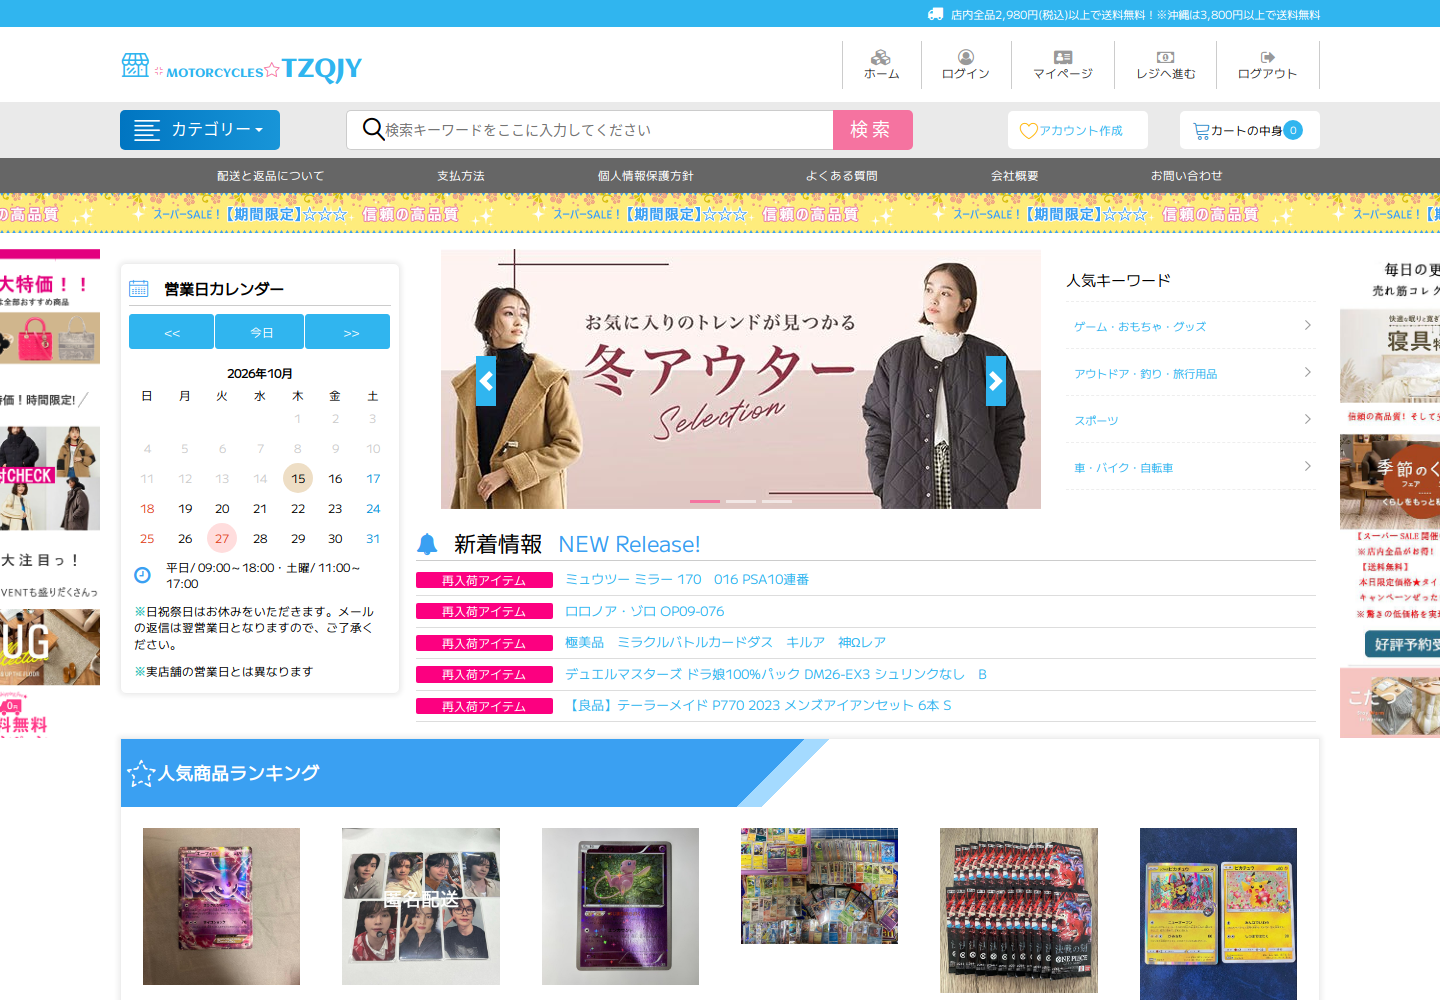The height and width of the screenshot is (1000, 1440).
Task: Expand ゲーム・おもちゃ・グッズ keyword chevron
Action: point(1307,325)
